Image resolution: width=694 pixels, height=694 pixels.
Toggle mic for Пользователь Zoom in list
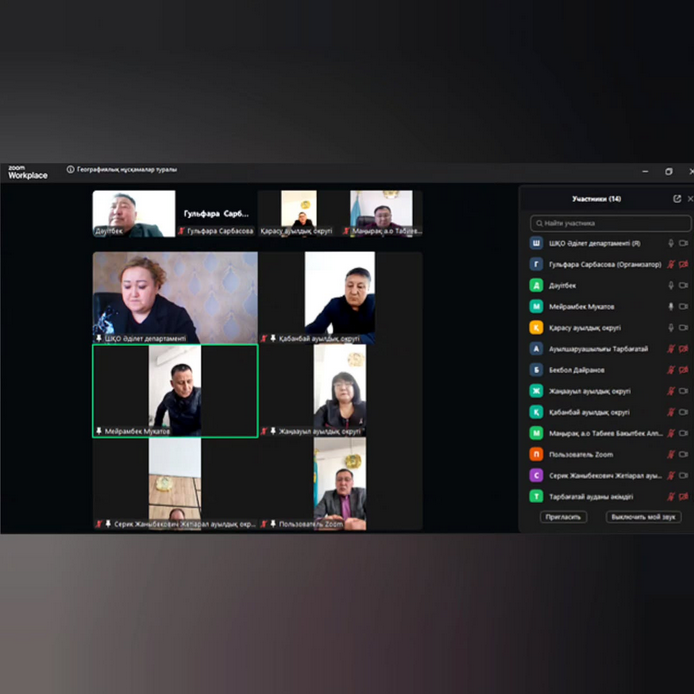pos(672,454)
